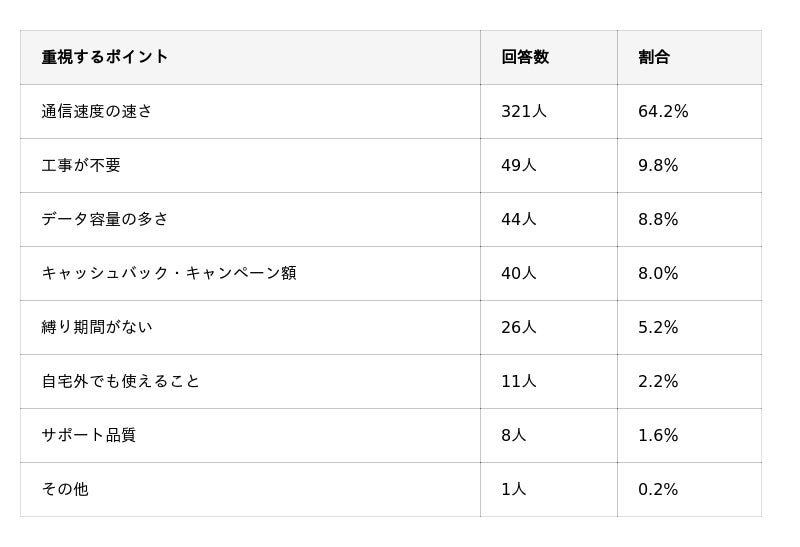Screen dimensions: 800x547
Task: Click the 8.8% percentage cell
Action: tap(658, 219)
